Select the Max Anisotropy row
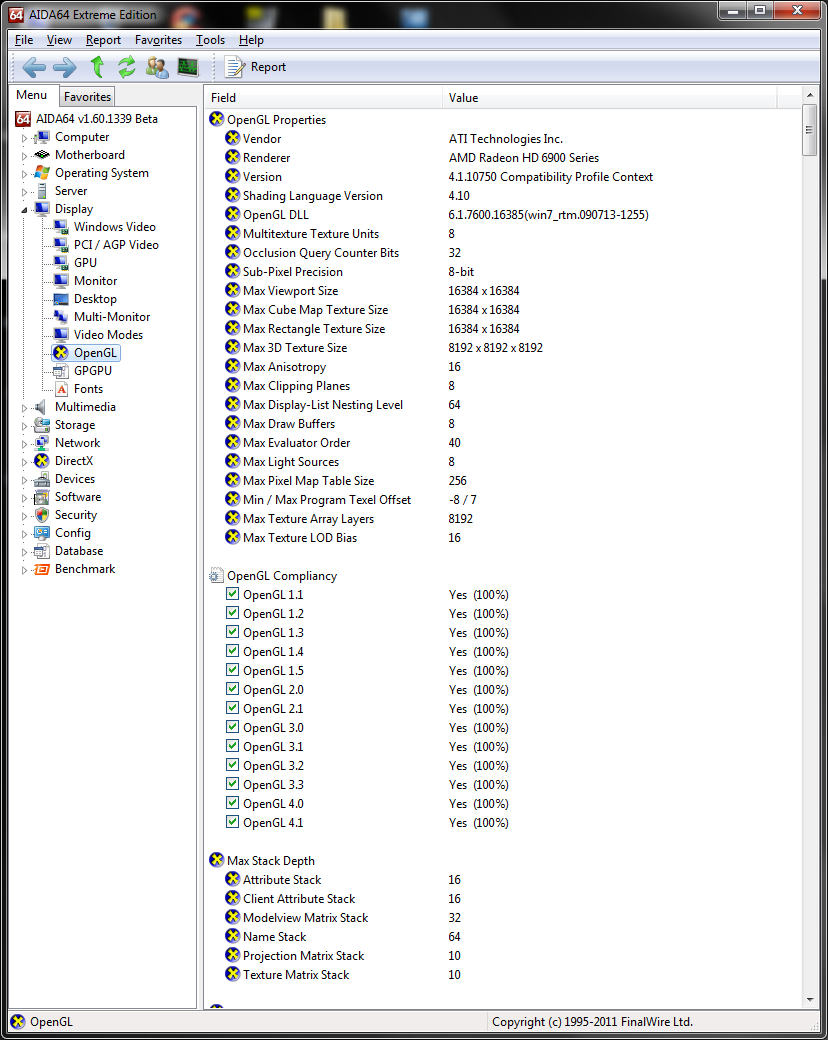 click(502, 367)
